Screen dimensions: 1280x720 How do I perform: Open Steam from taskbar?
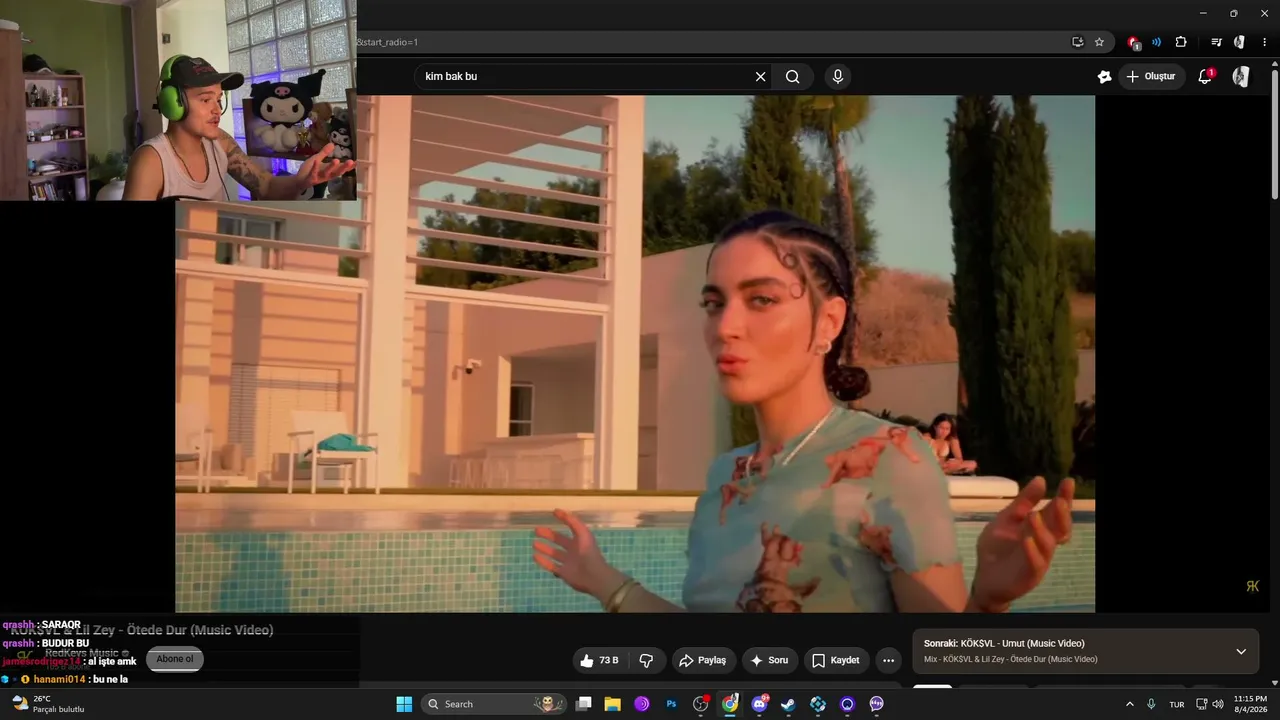789,704
